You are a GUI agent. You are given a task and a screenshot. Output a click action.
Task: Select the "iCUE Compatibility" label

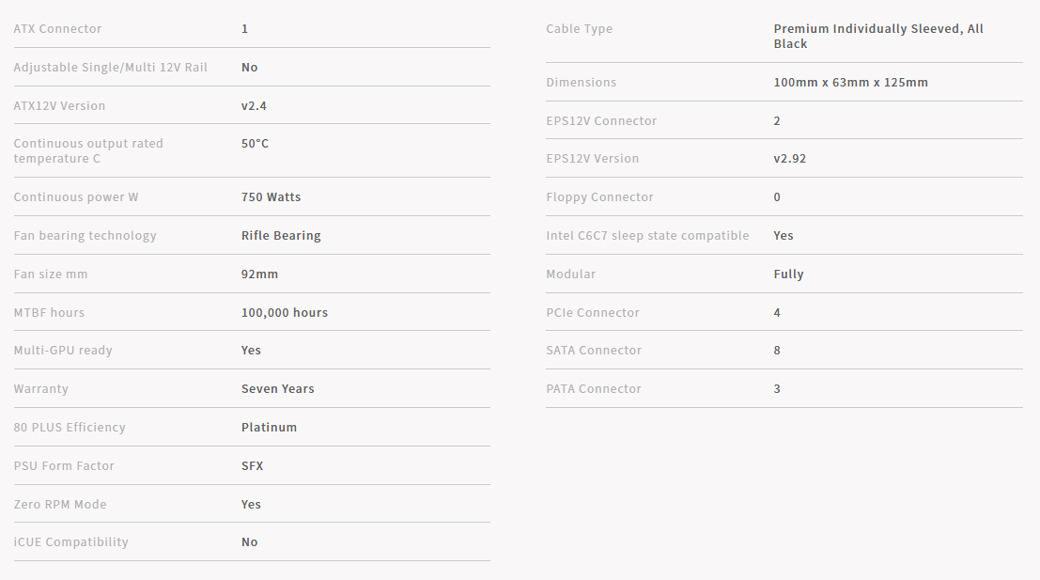point(71,542)
